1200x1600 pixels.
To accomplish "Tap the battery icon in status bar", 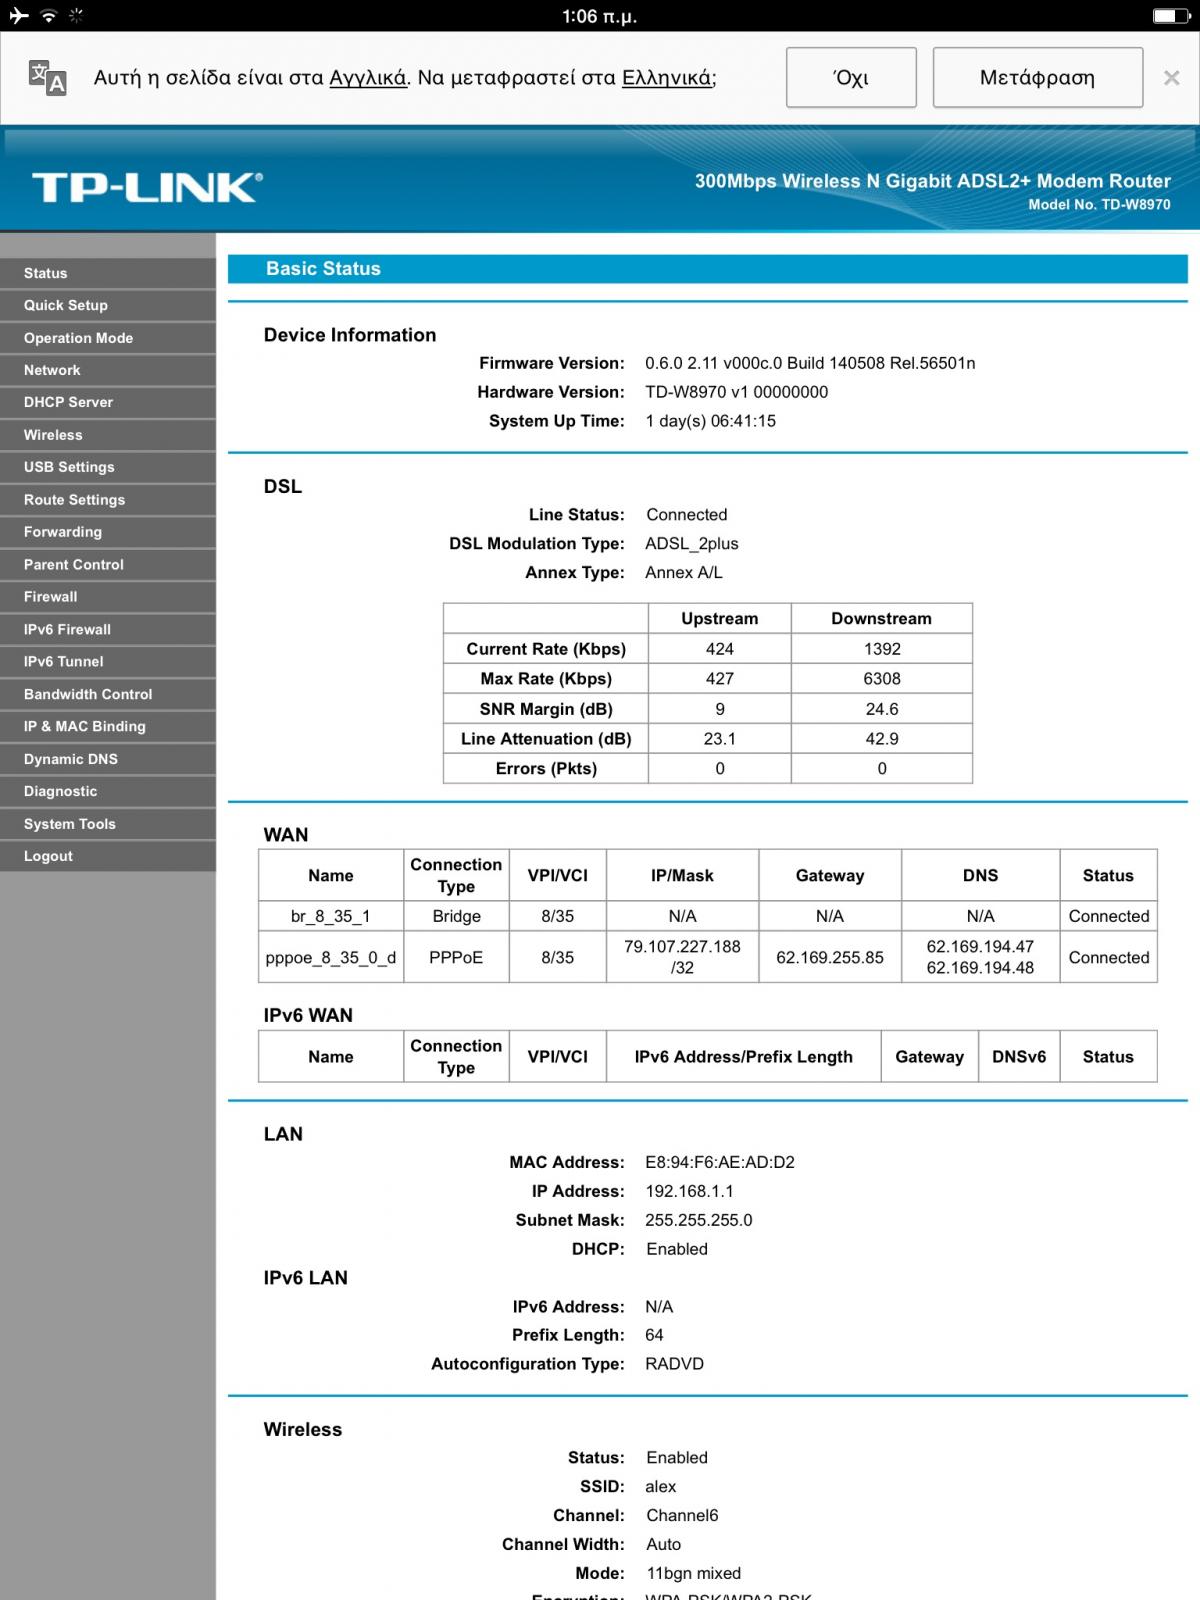I will pyautogui.click(x=1170, y=16).
